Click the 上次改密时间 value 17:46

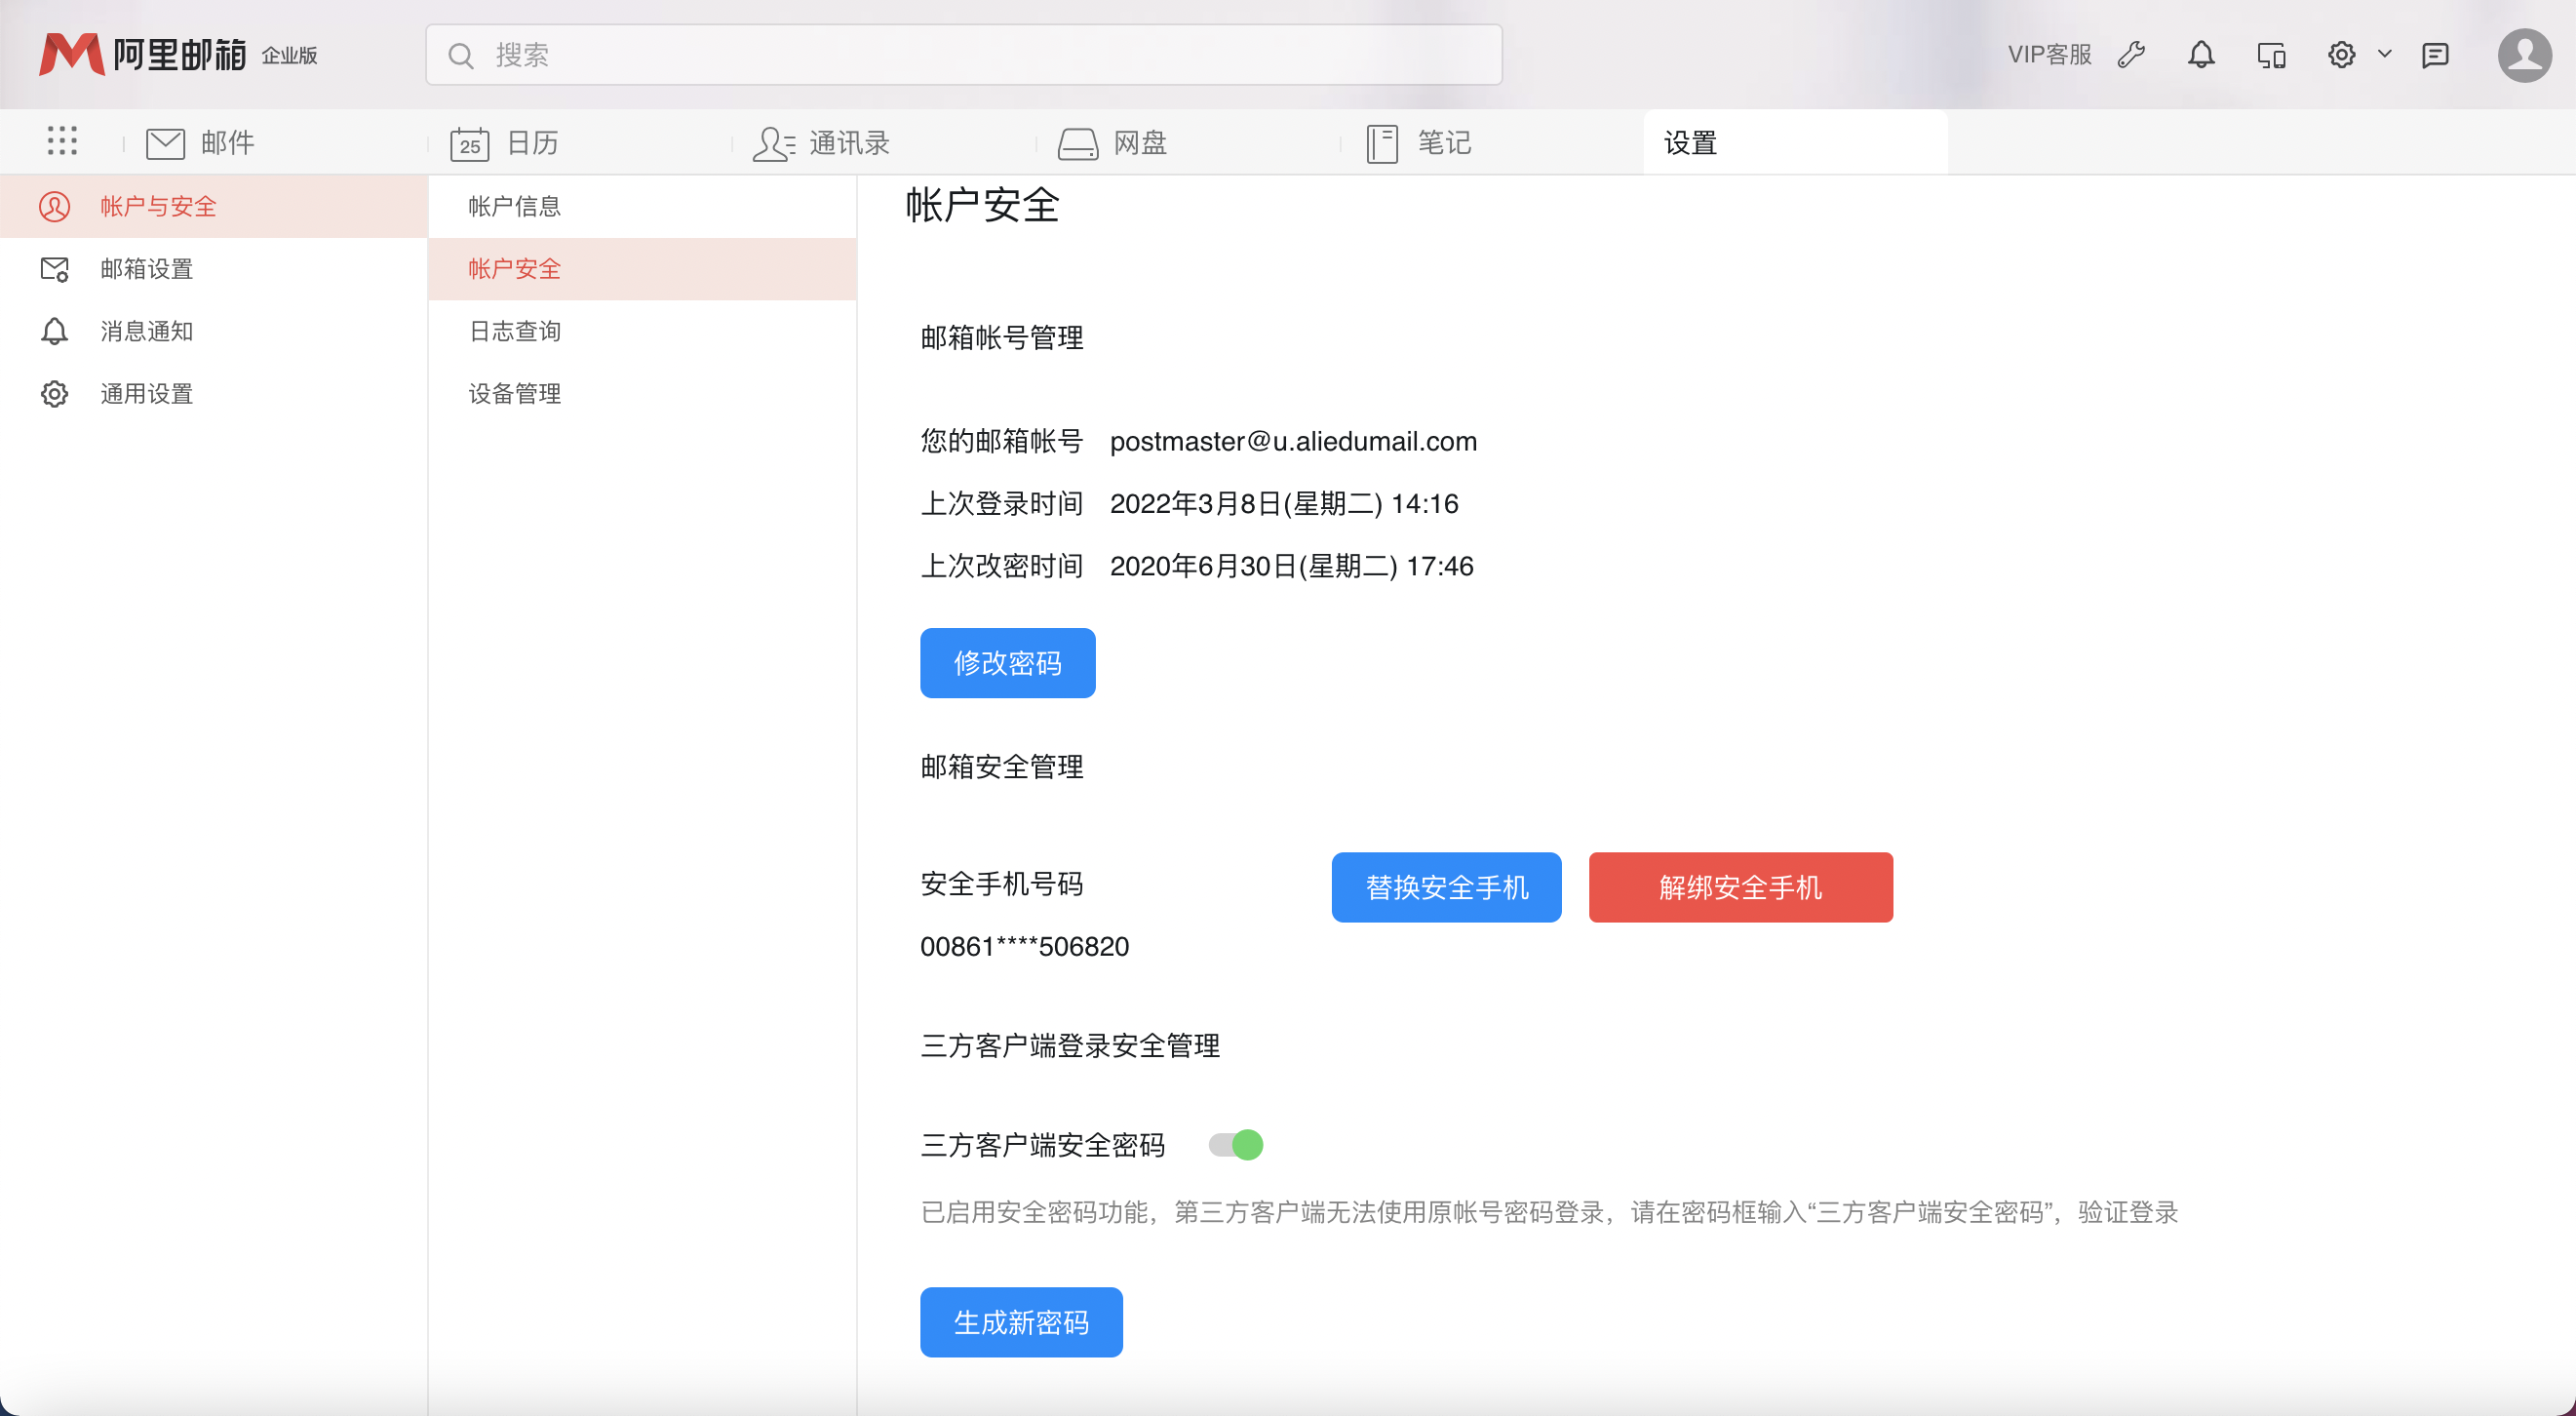(x=1291, y=566)
